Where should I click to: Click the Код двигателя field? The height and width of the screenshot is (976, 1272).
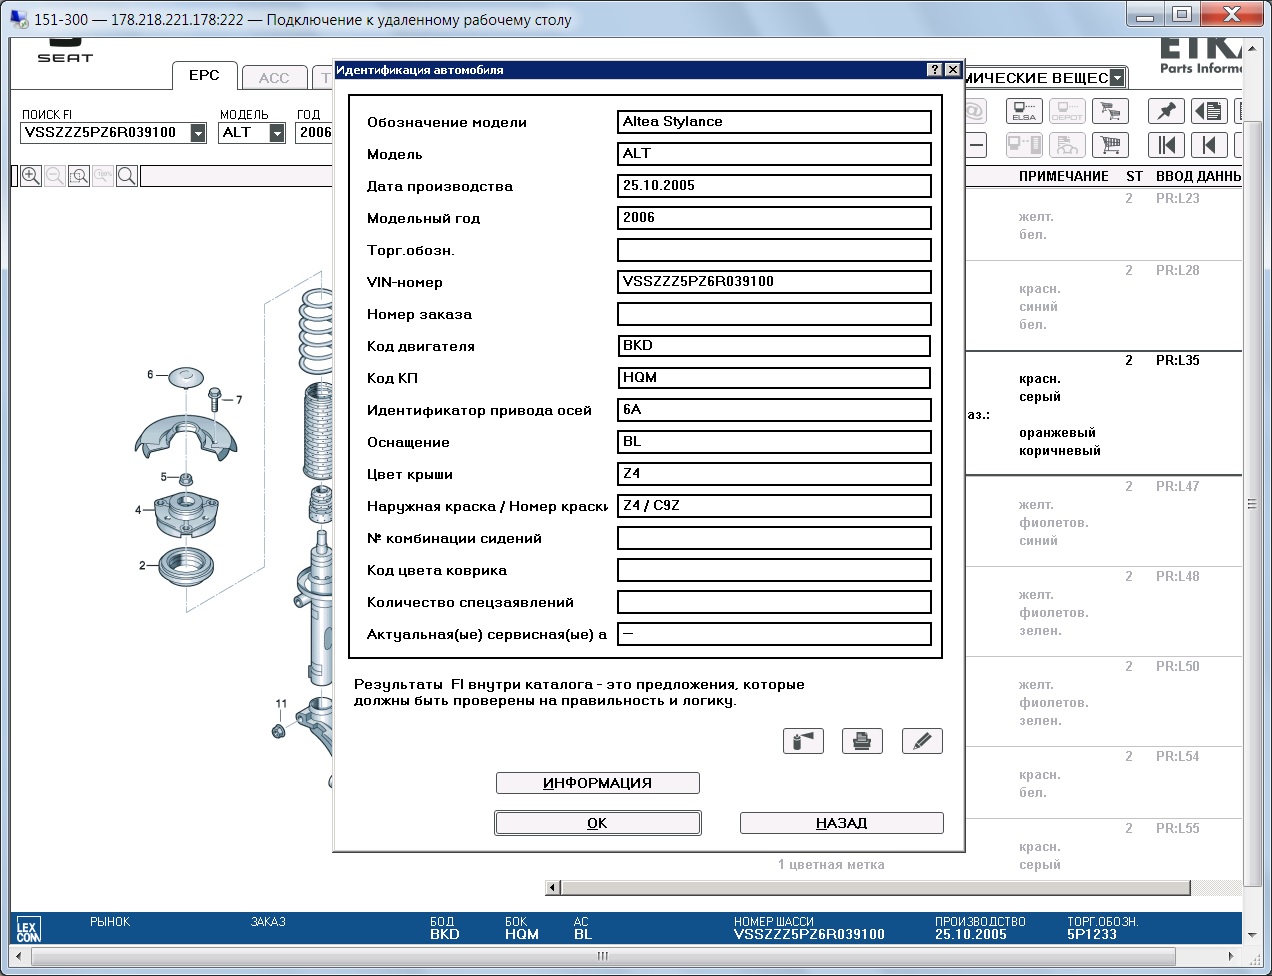click(x=774, y=346)
